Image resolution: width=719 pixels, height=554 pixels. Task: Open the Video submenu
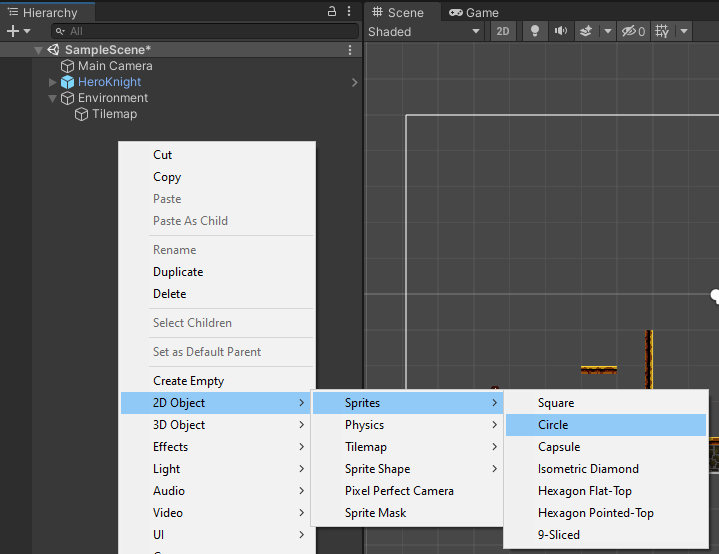(x=218, y=513)
